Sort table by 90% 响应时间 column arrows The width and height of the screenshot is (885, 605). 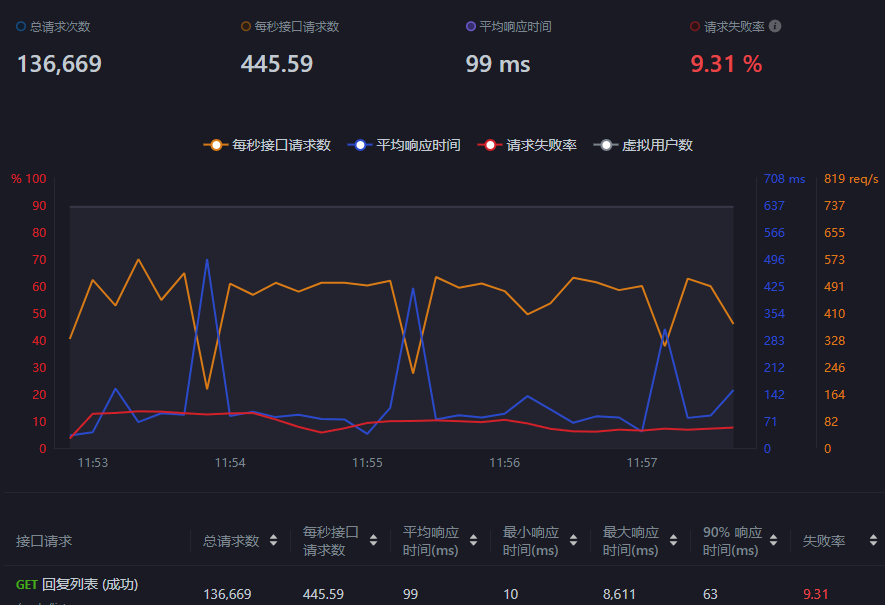pyautogui.click(x=773, y=541)
